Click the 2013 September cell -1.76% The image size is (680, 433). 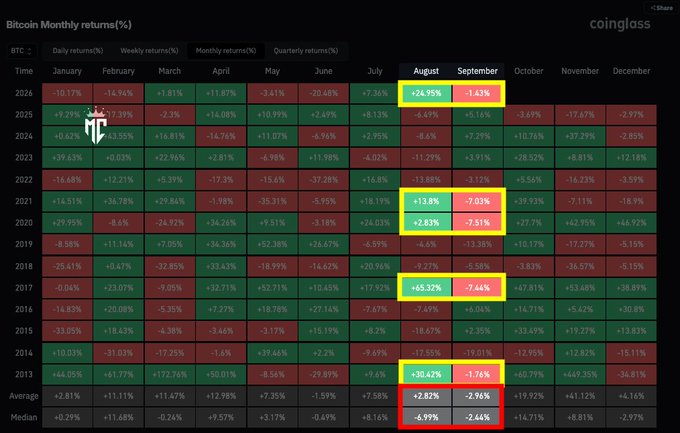pos(477,374)
